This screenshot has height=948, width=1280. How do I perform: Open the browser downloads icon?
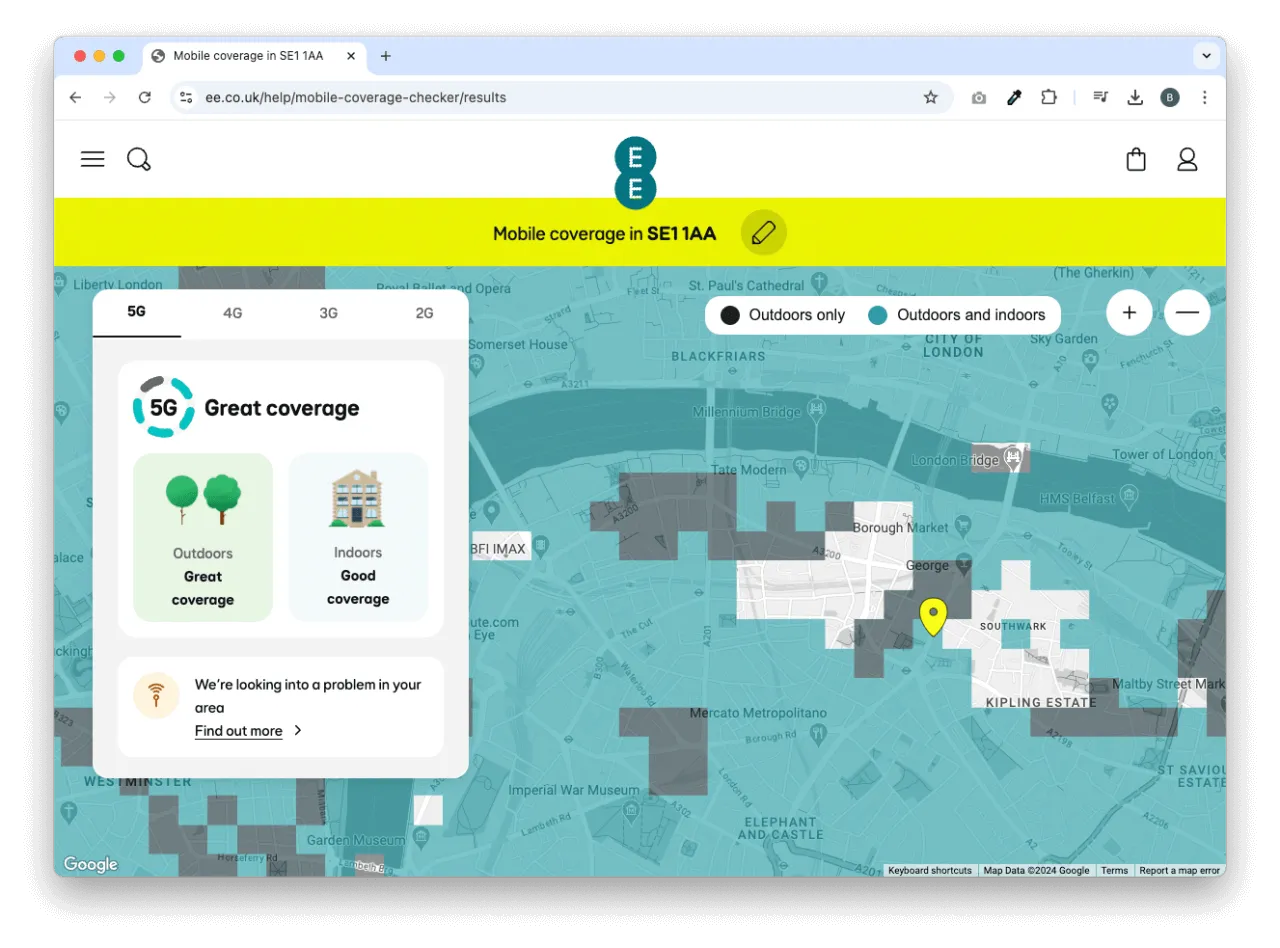point(1135,97)
